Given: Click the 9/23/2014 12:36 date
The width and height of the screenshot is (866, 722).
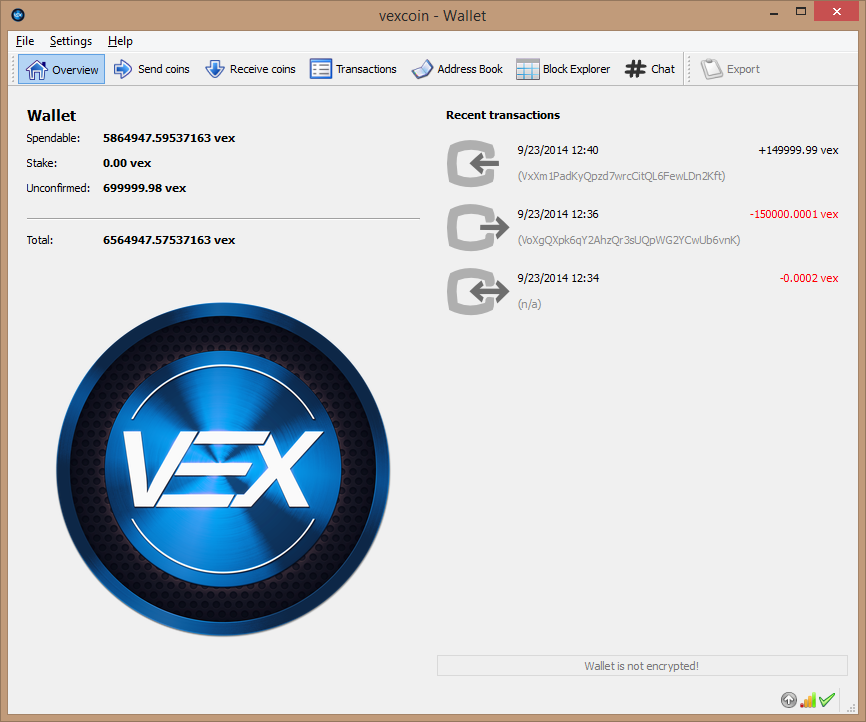Looking at the screenshot, I should (558, 214).
